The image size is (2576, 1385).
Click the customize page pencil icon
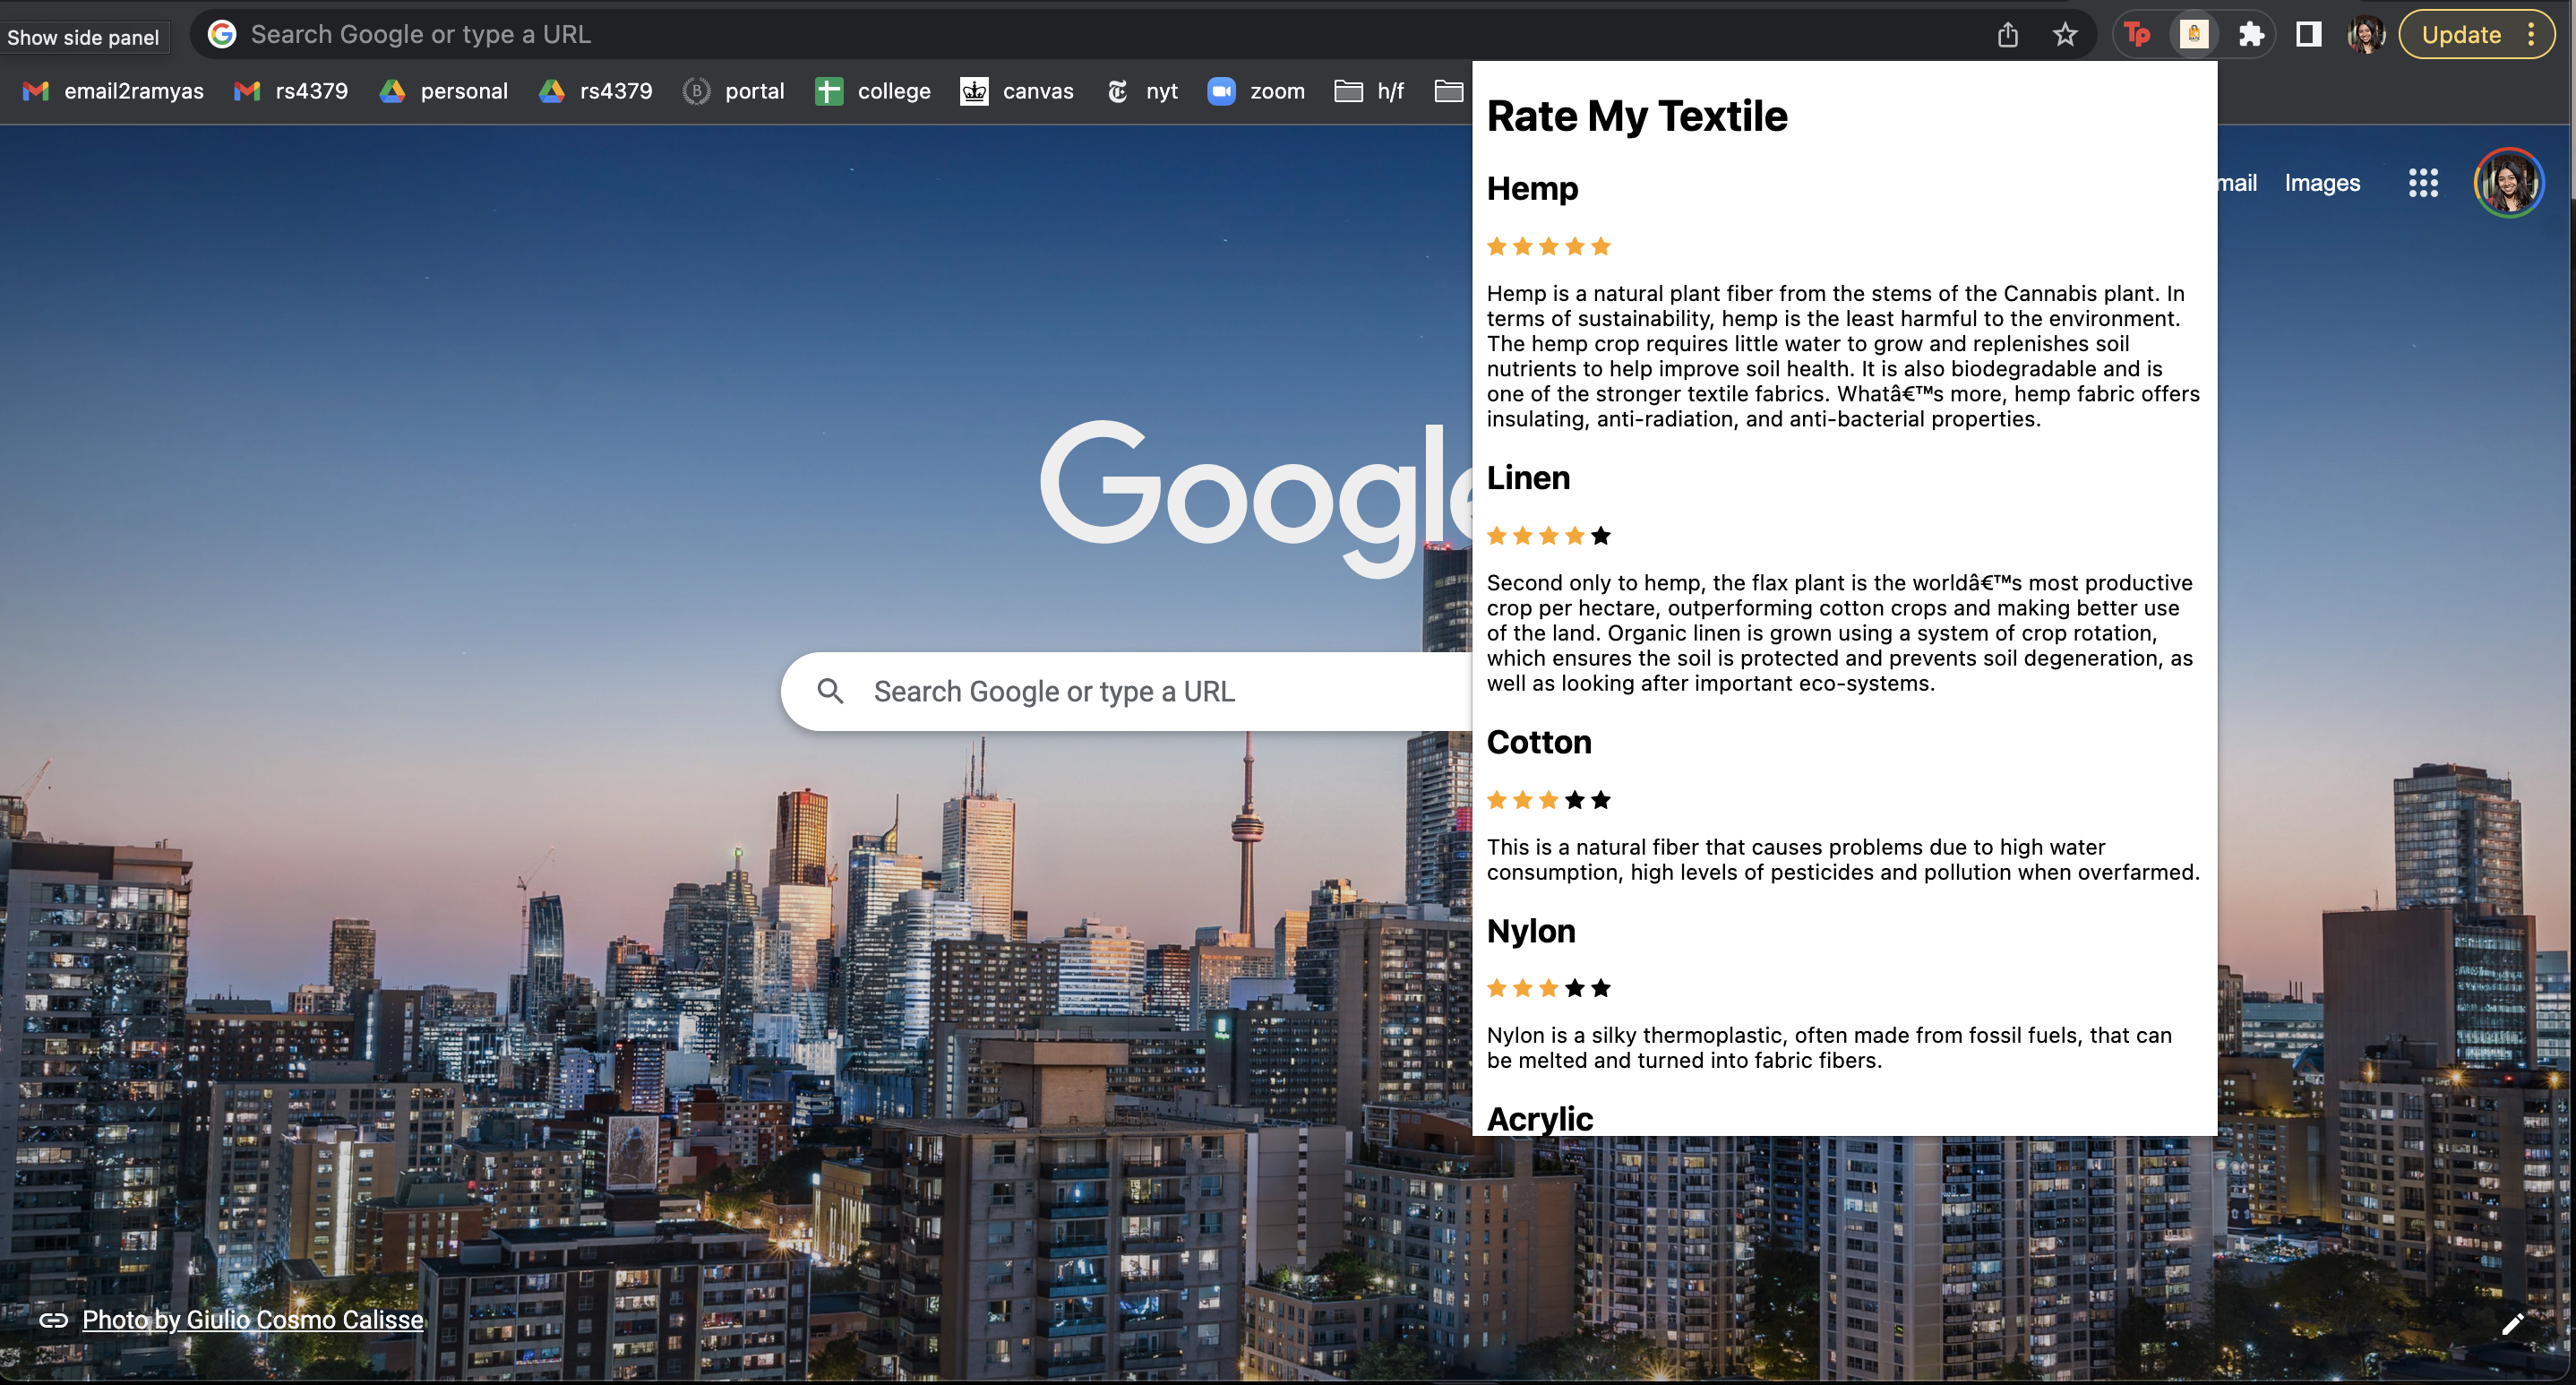point(2512,1324)
